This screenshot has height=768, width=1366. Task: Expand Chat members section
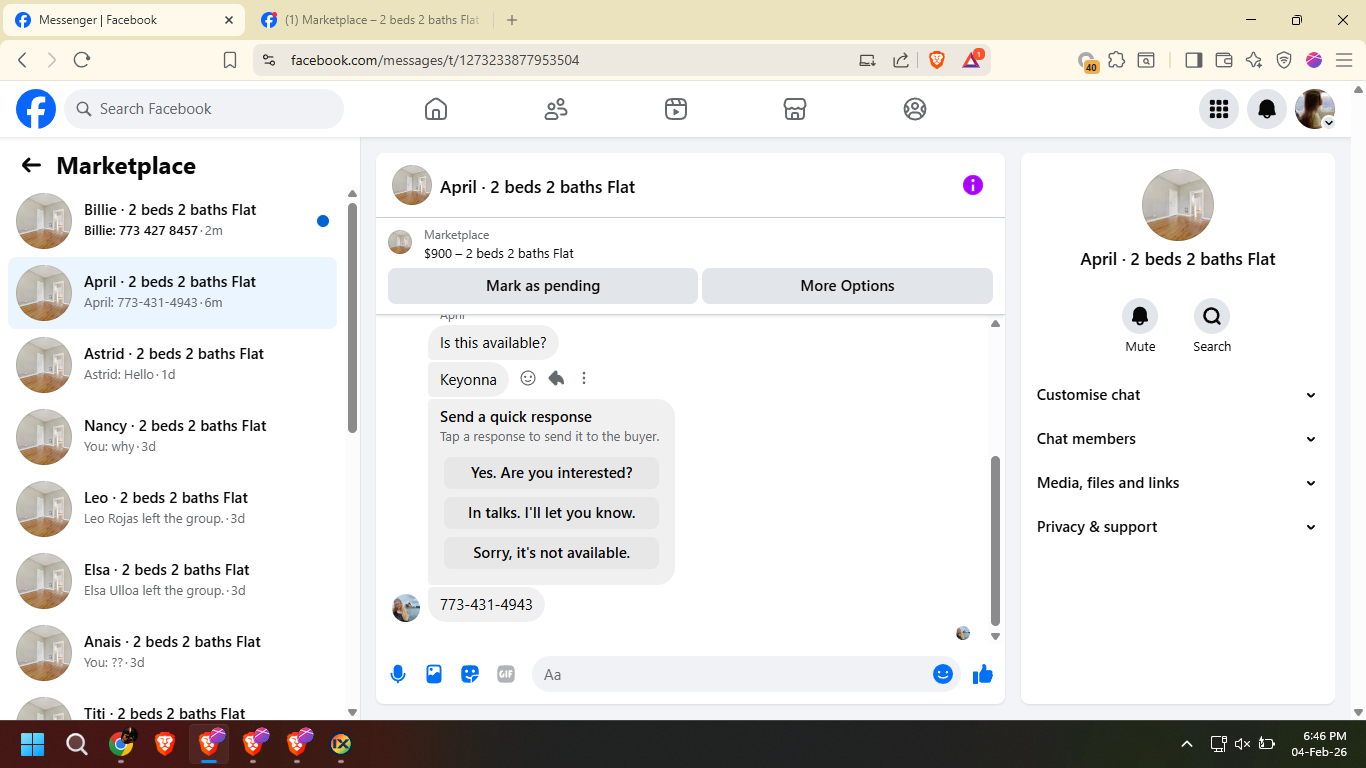[1177, 439]
